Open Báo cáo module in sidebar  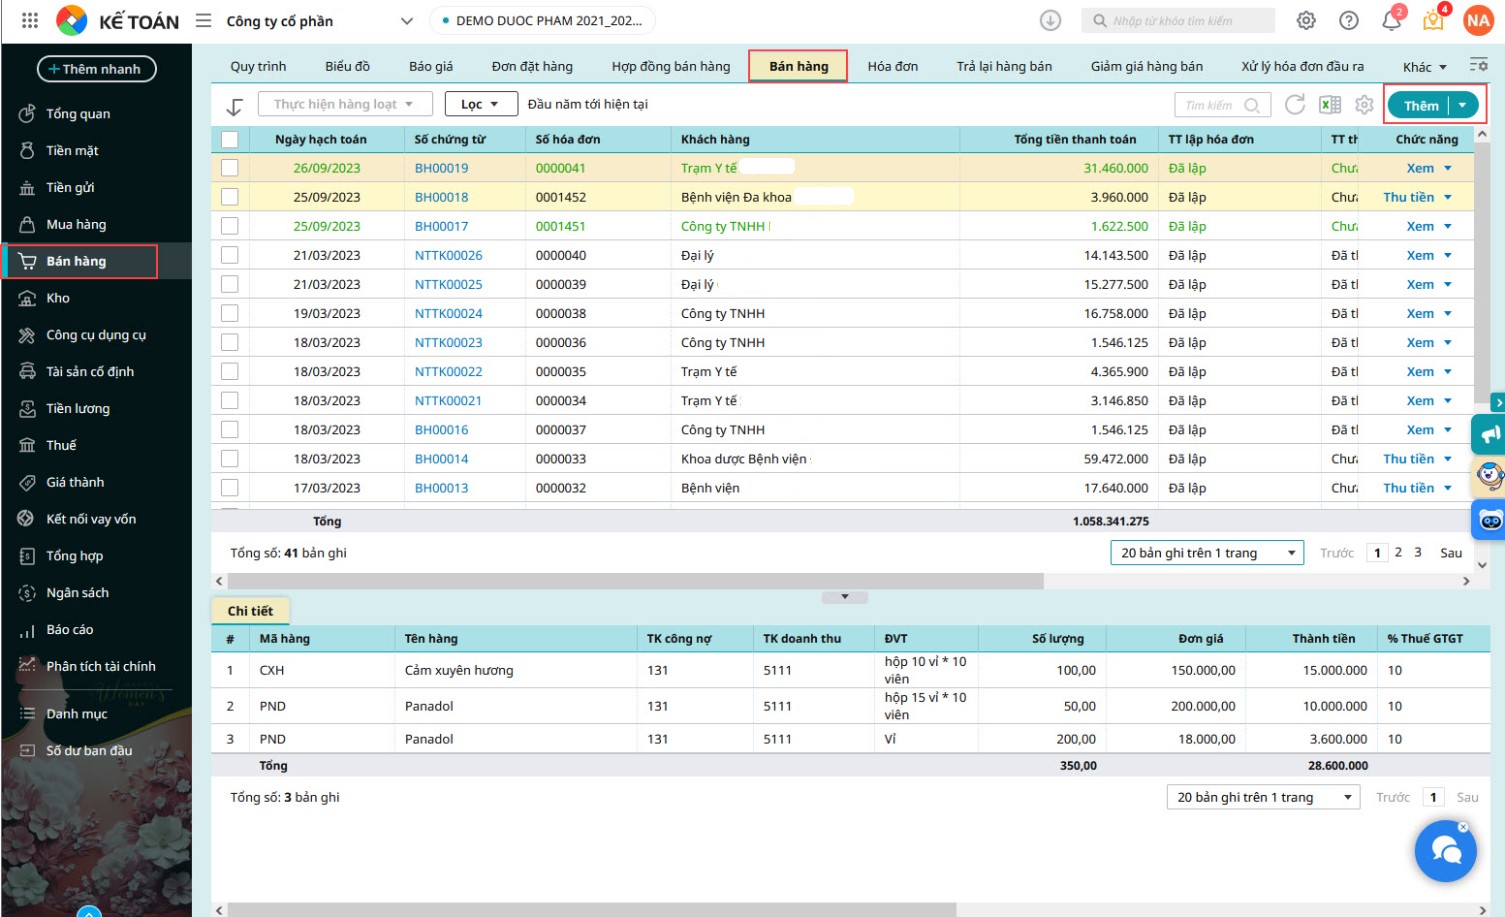pyautogui.click(x=69, y=630)
